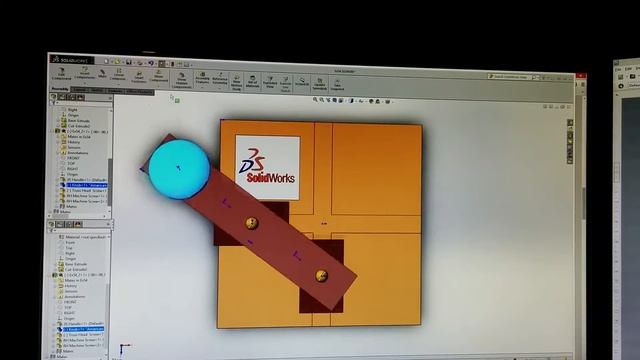Click the Open file icon
The width and height of the screenshot is (640, 360).
118,62
